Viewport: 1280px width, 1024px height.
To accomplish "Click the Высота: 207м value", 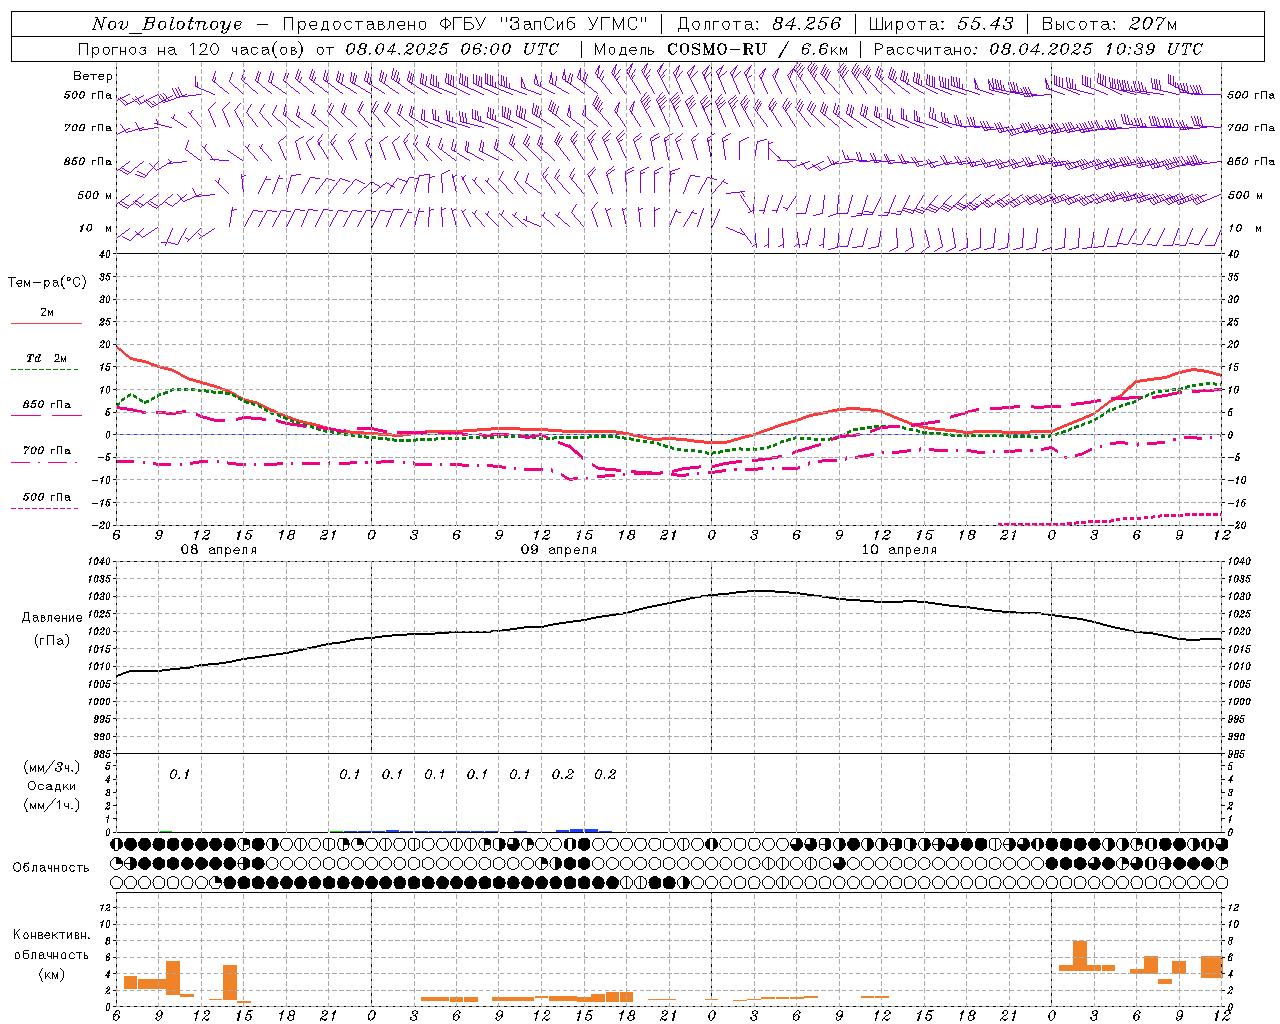I will (1109, 24).
